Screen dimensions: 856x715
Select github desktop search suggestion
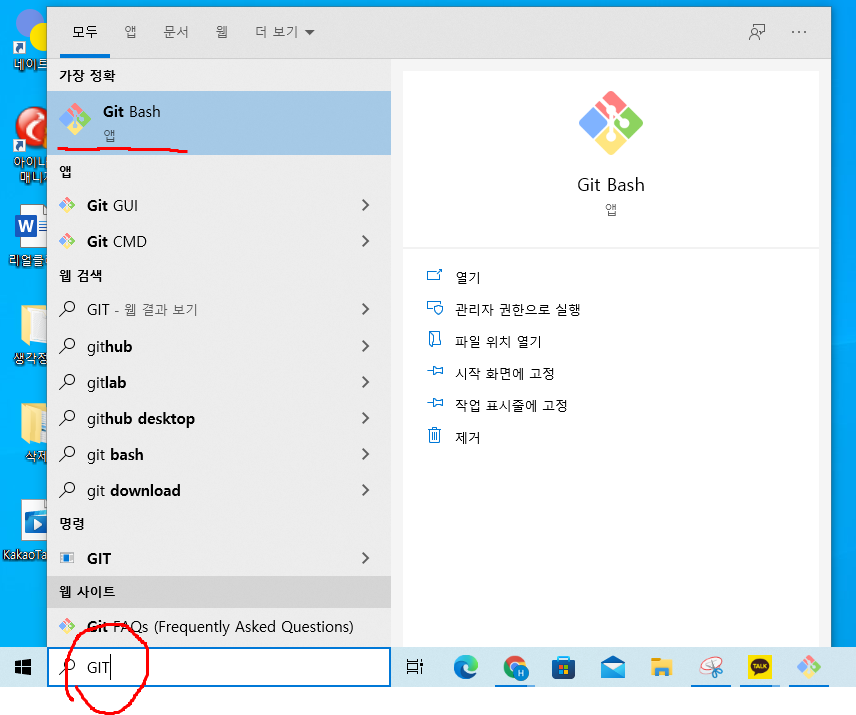coord(219,418)
